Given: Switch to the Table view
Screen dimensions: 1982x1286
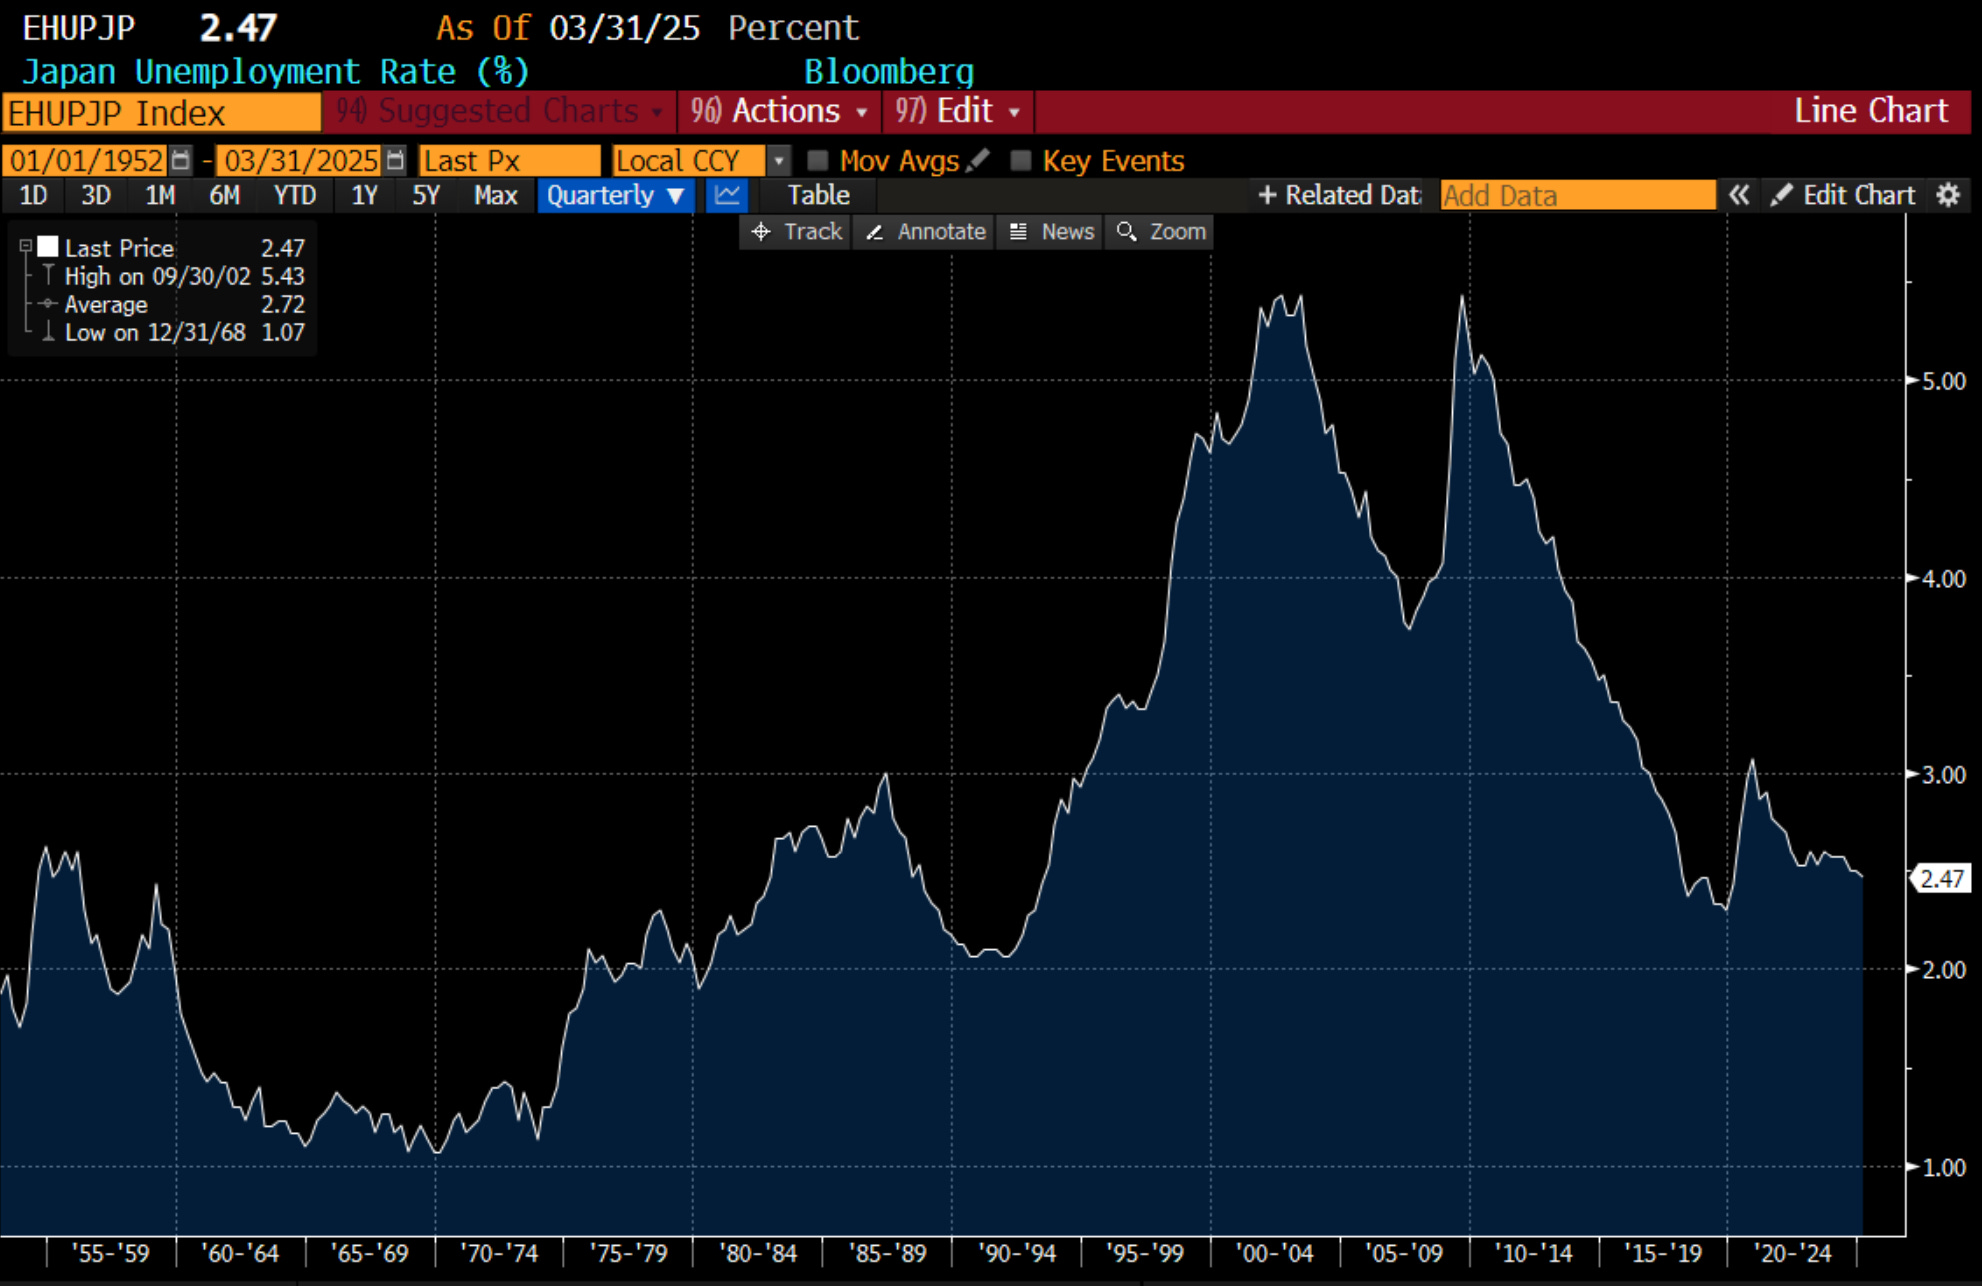Looking at the screenshot, I should [x=818, y=195].
